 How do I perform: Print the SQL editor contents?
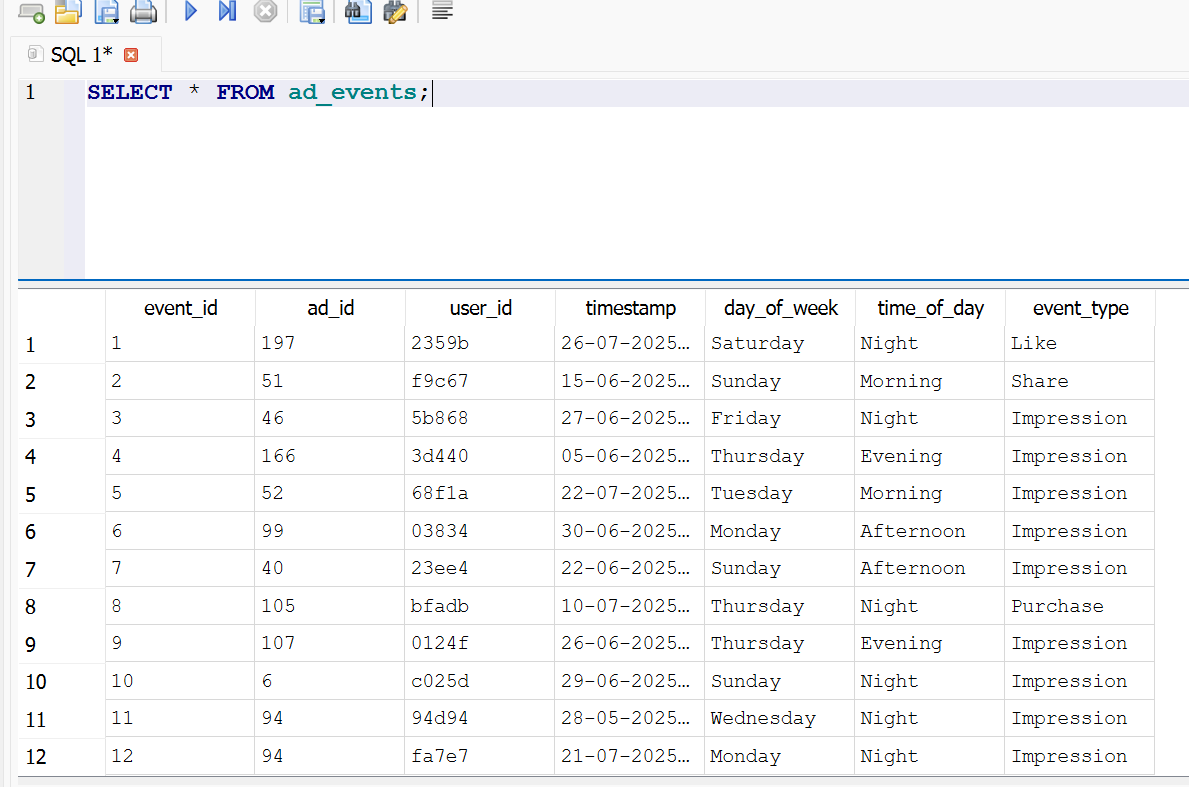pos(144,12)
